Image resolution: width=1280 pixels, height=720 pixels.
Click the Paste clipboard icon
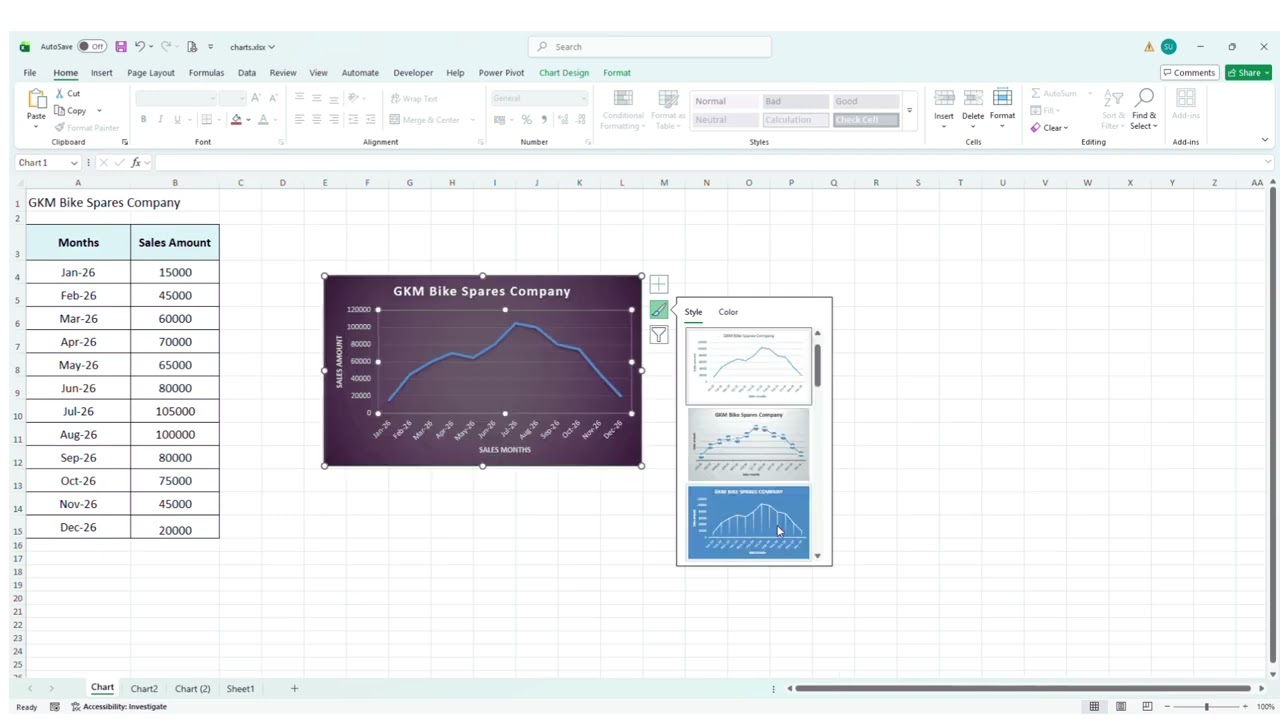(x=37, y=99)
